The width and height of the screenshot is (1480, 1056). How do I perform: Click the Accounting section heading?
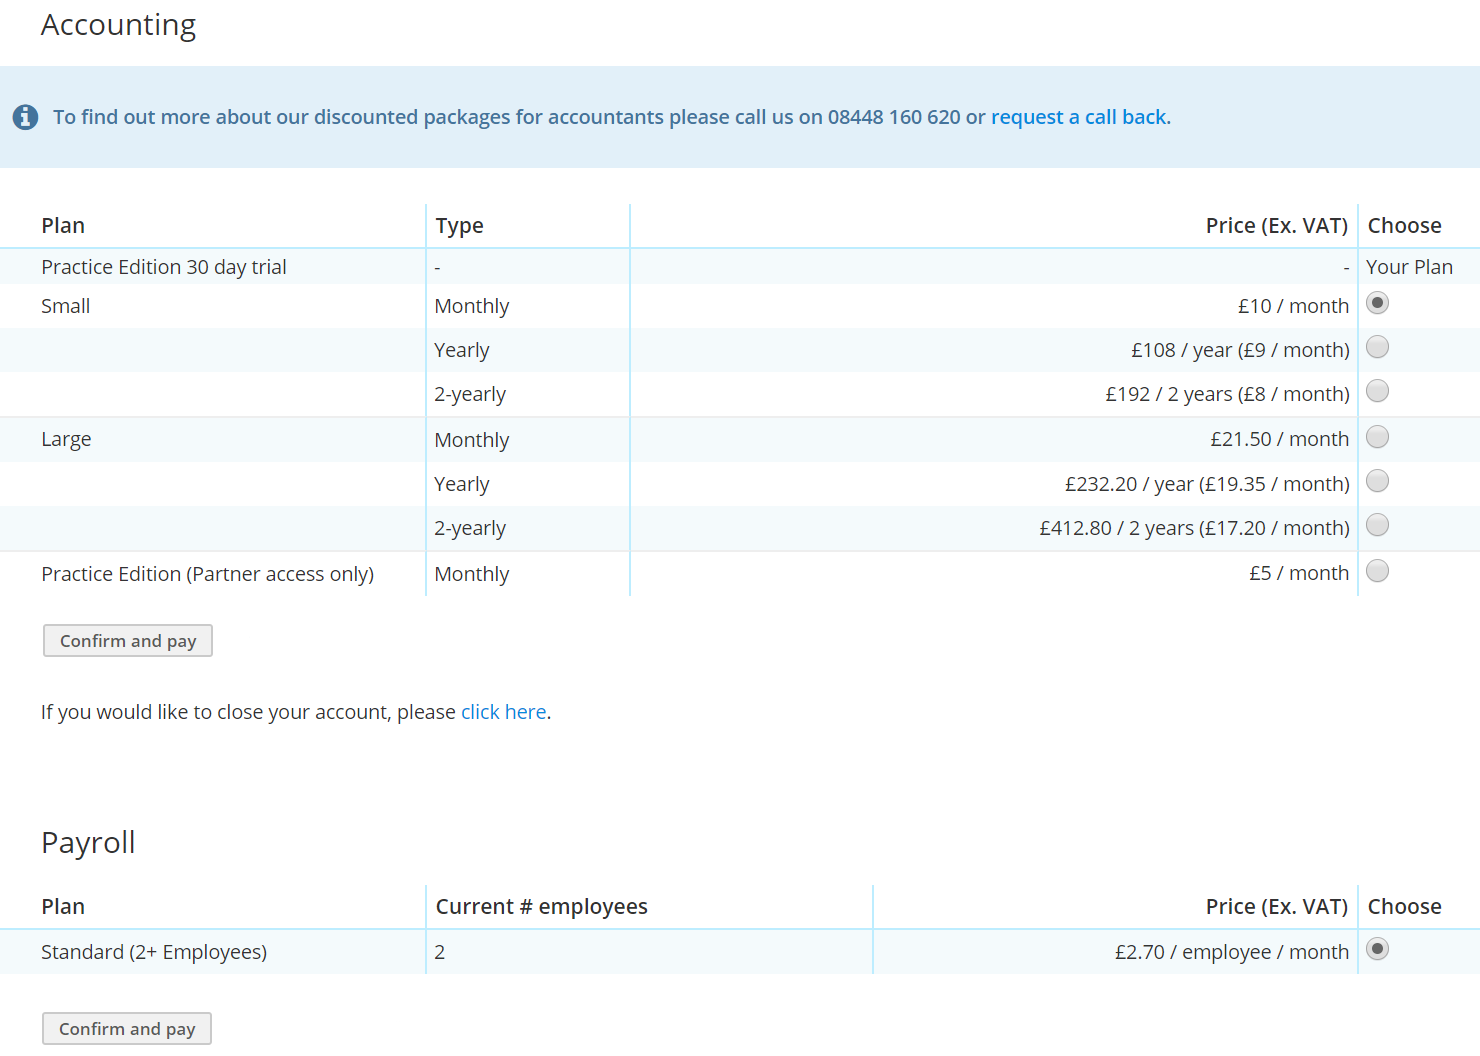pyautogui.click(x=119, y=25)
